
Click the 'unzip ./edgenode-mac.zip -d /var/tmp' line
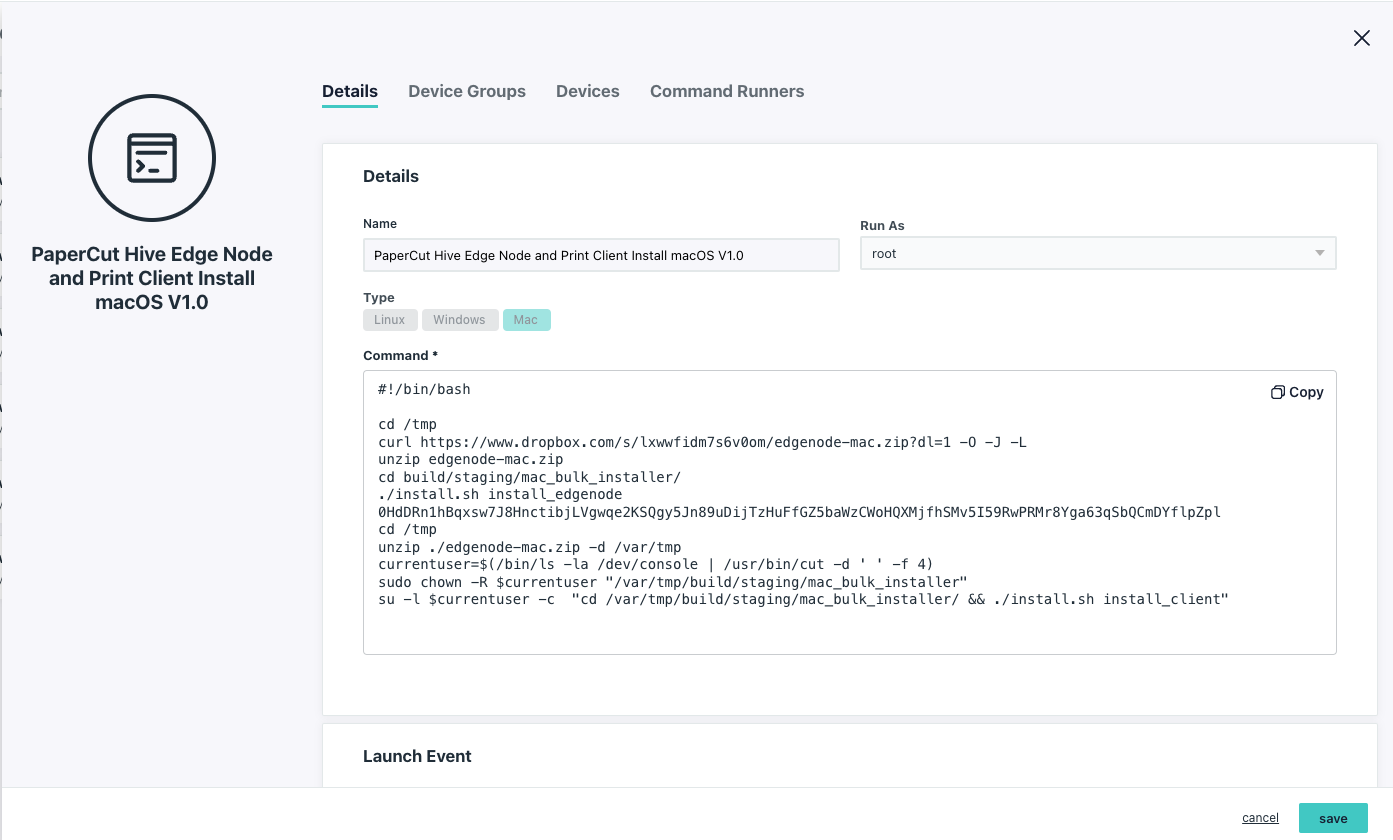point(529,547)
